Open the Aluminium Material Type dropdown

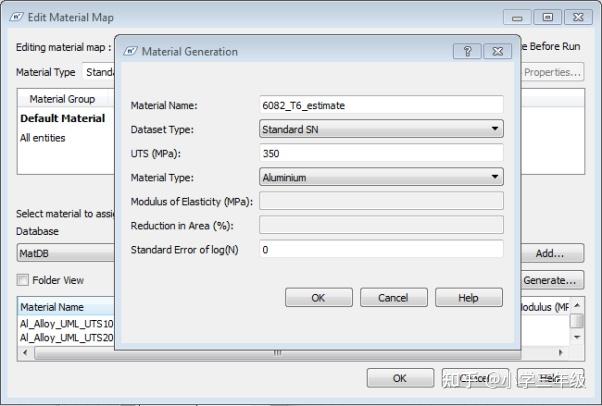click(381, 177)
